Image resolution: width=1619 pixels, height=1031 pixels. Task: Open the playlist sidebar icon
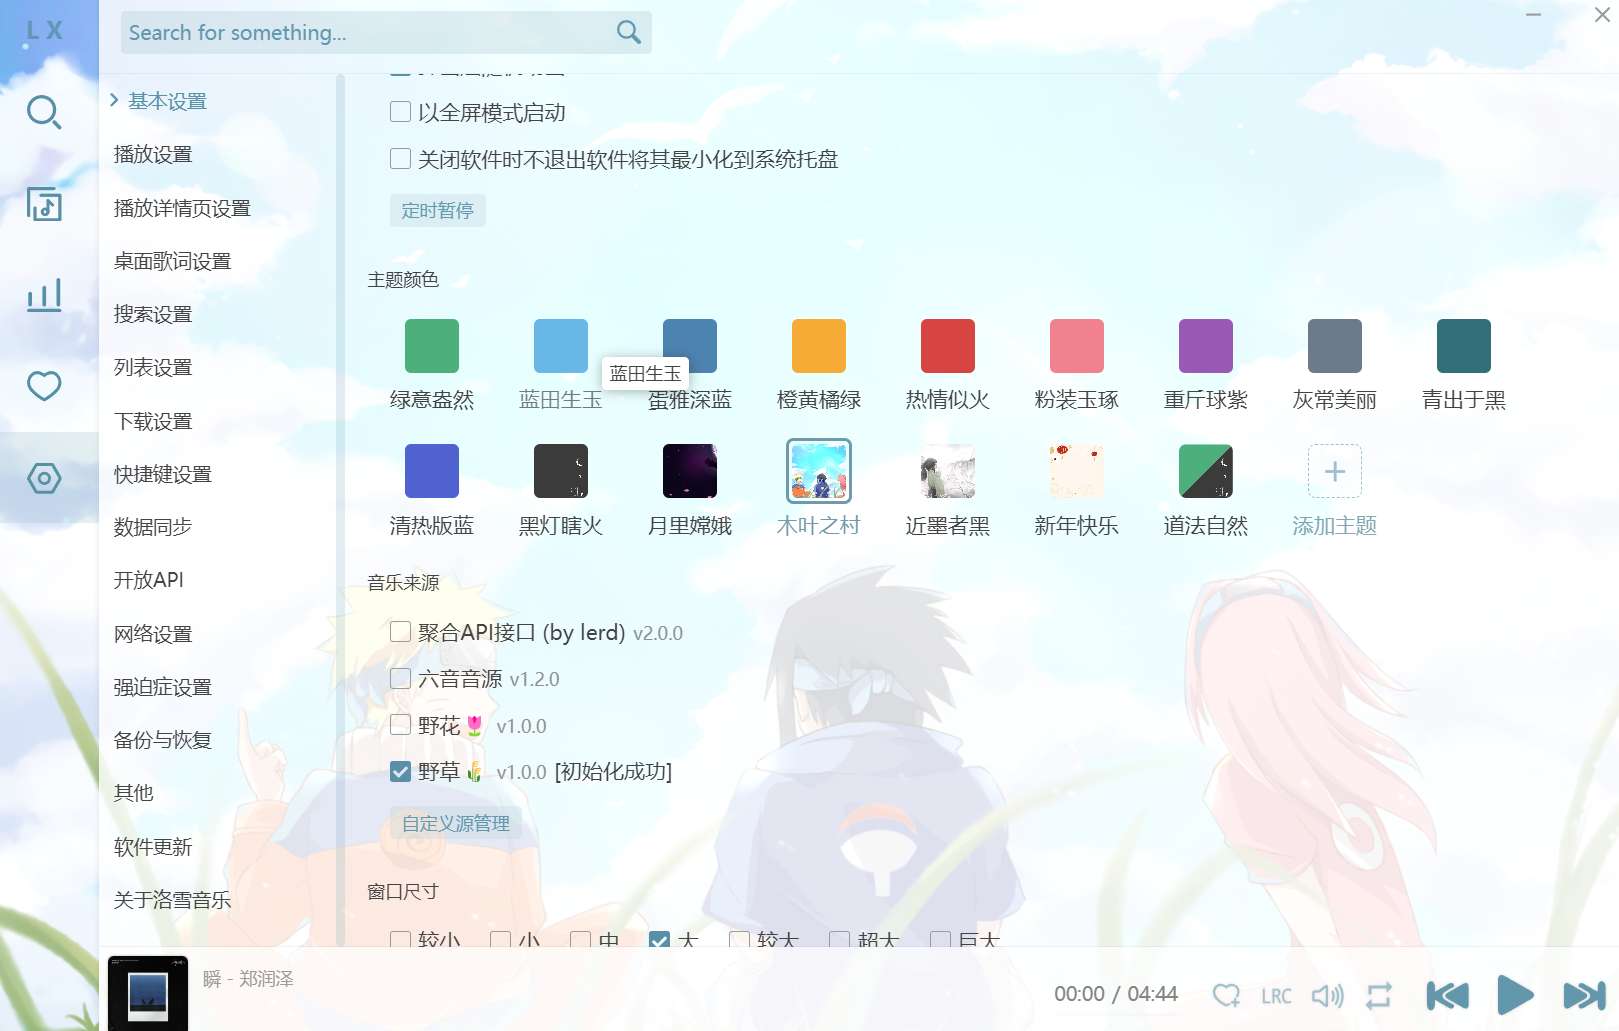click(44, 204)
